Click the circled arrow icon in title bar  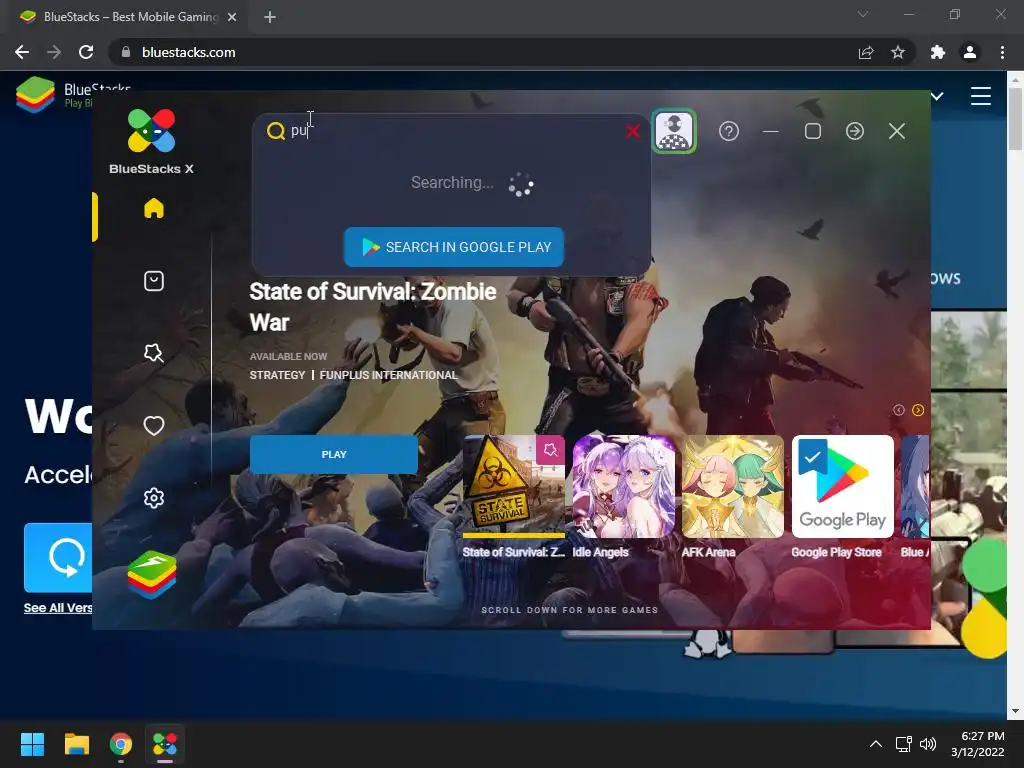coord(855,131)
